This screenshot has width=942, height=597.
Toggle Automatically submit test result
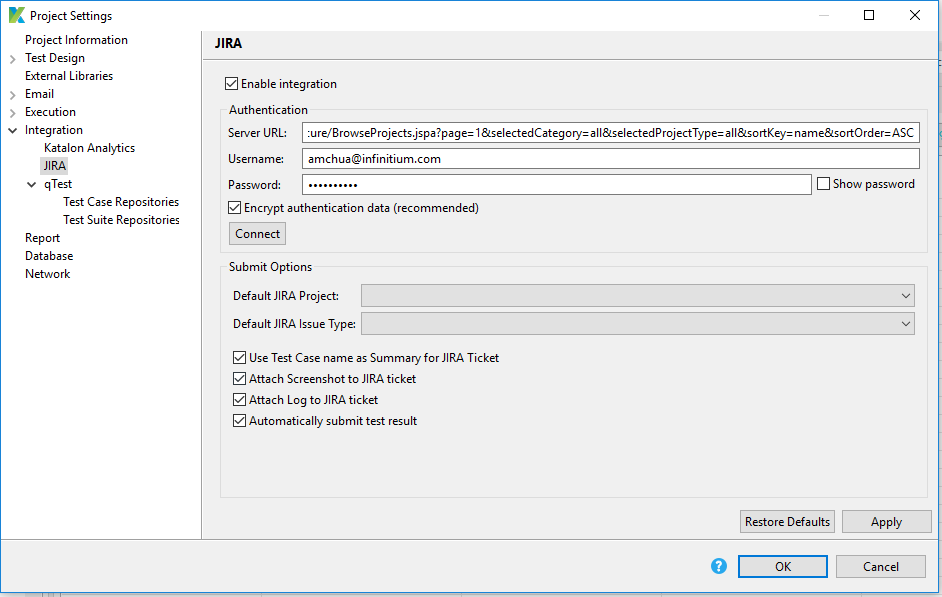pyautogui.click(x=239, y=421)
